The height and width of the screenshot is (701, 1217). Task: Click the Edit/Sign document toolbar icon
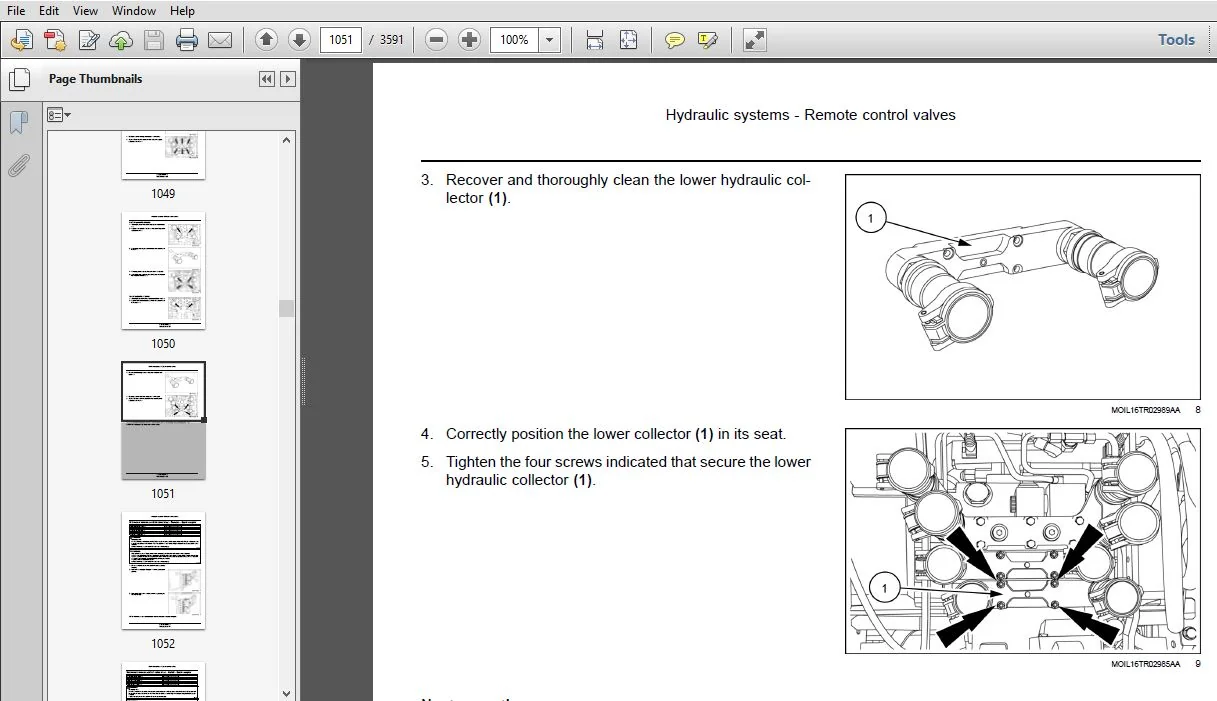[x=89, y=40]
